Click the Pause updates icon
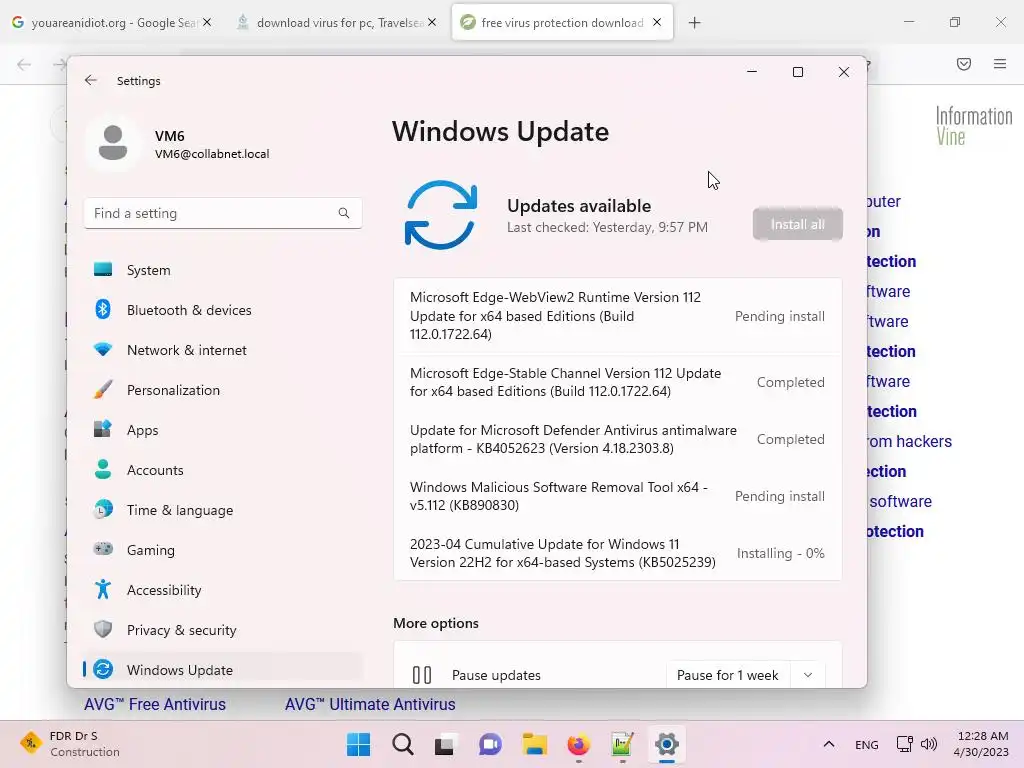Image resolution: width=1024 pixels, height=768 pixels. [422, 675]
